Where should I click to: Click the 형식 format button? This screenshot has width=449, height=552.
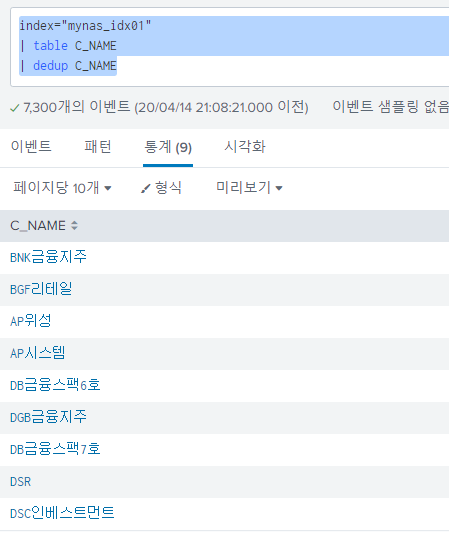[x=161, y=188]
